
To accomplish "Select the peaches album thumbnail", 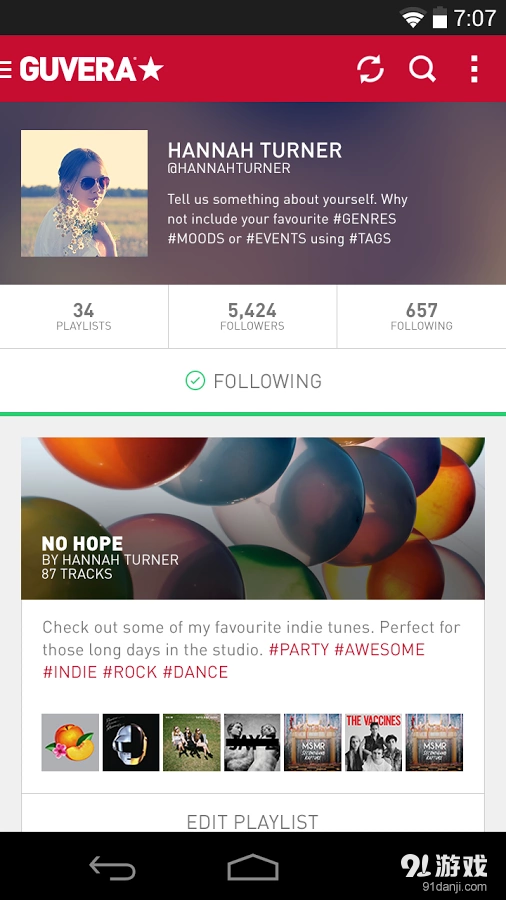I will pos(71,742).
